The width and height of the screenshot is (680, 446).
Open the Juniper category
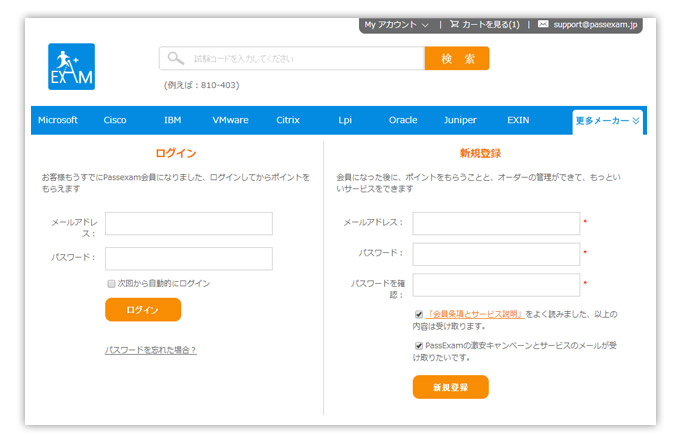click(460, 120)
